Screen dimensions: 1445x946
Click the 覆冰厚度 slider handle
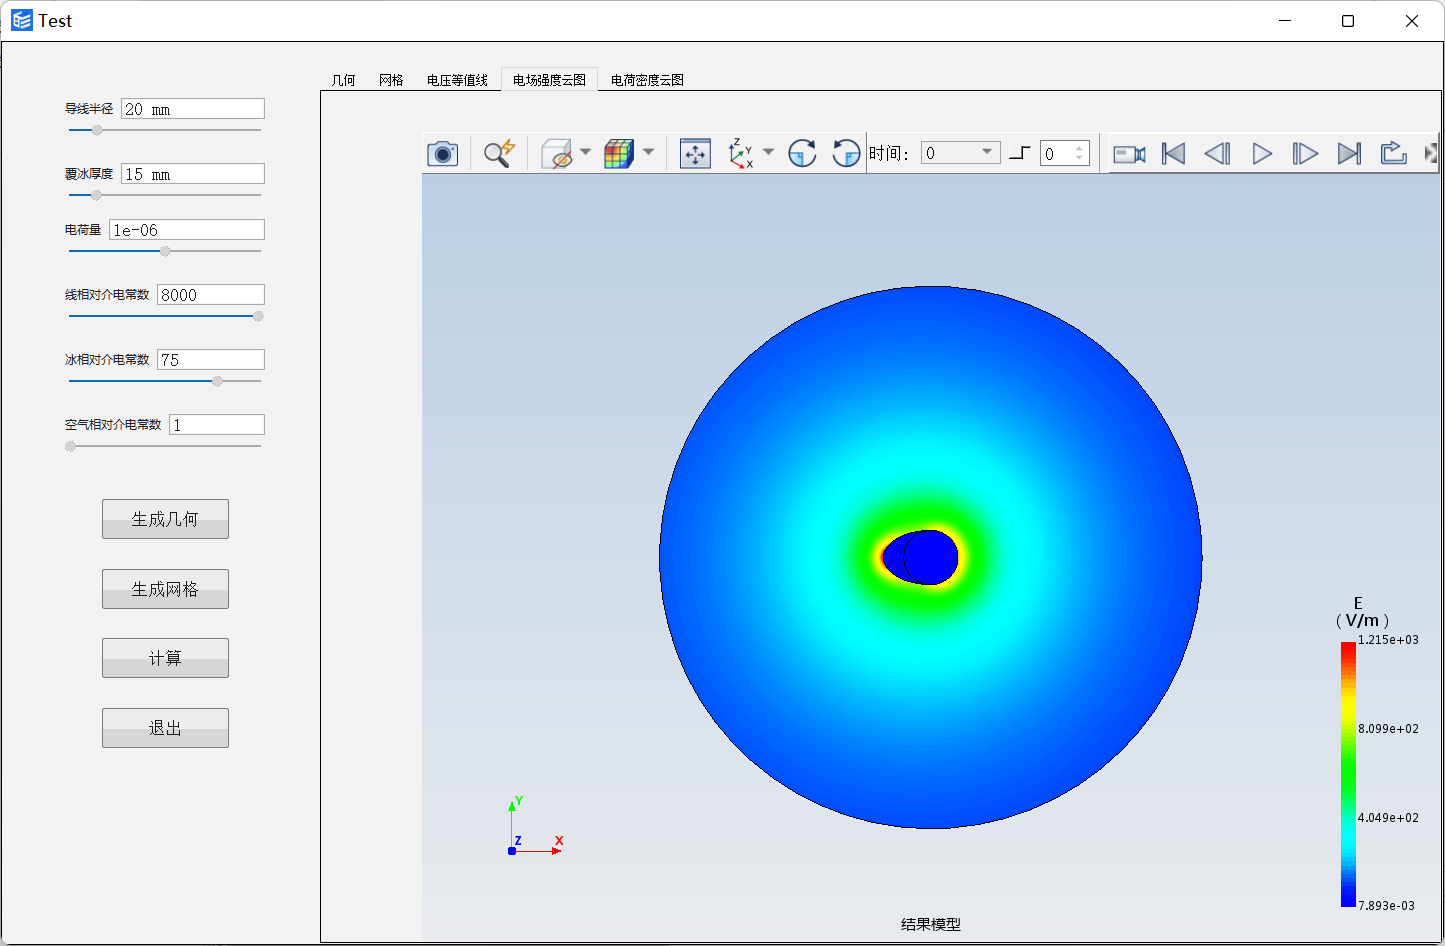96,195
